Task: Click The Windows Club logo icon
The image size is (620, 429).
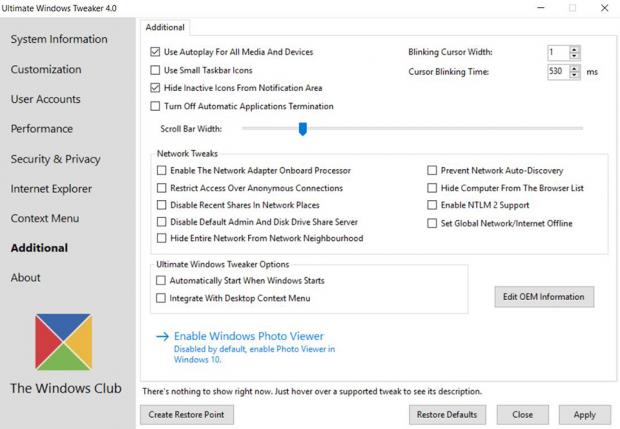Action: pyautogui.click(x=64, y=342)
